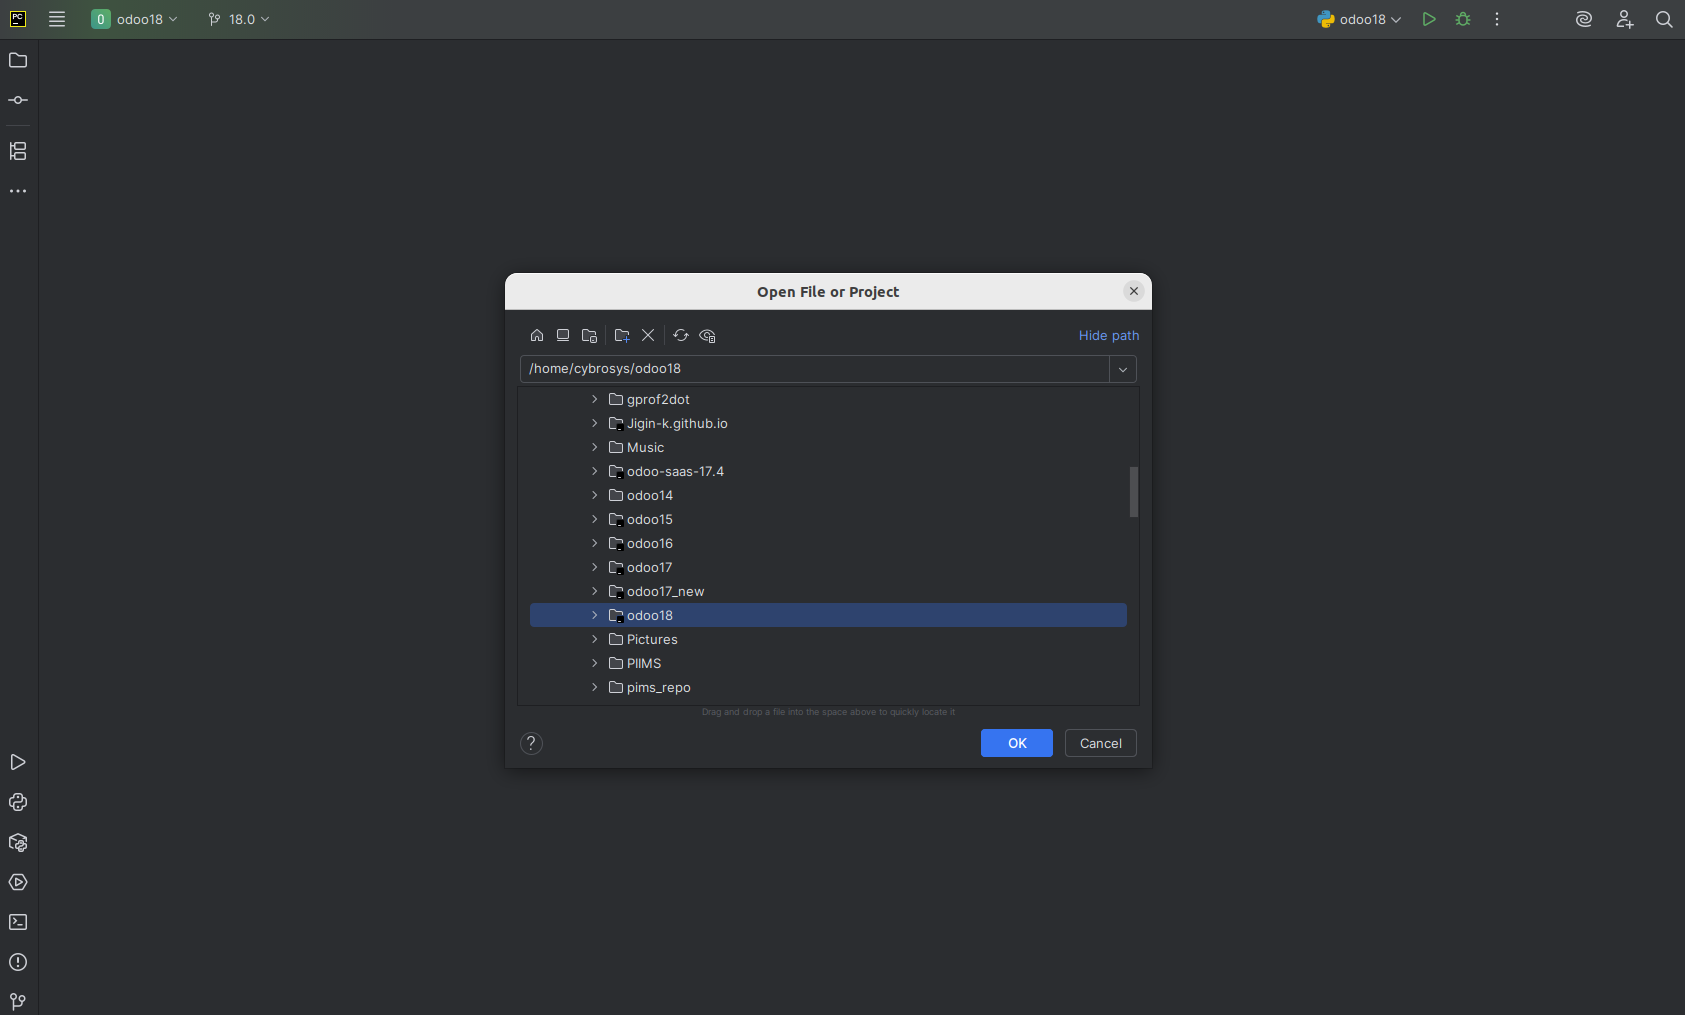Open Code With Me add-user icon
1685x1015 pixels.
coord(1625,19)
